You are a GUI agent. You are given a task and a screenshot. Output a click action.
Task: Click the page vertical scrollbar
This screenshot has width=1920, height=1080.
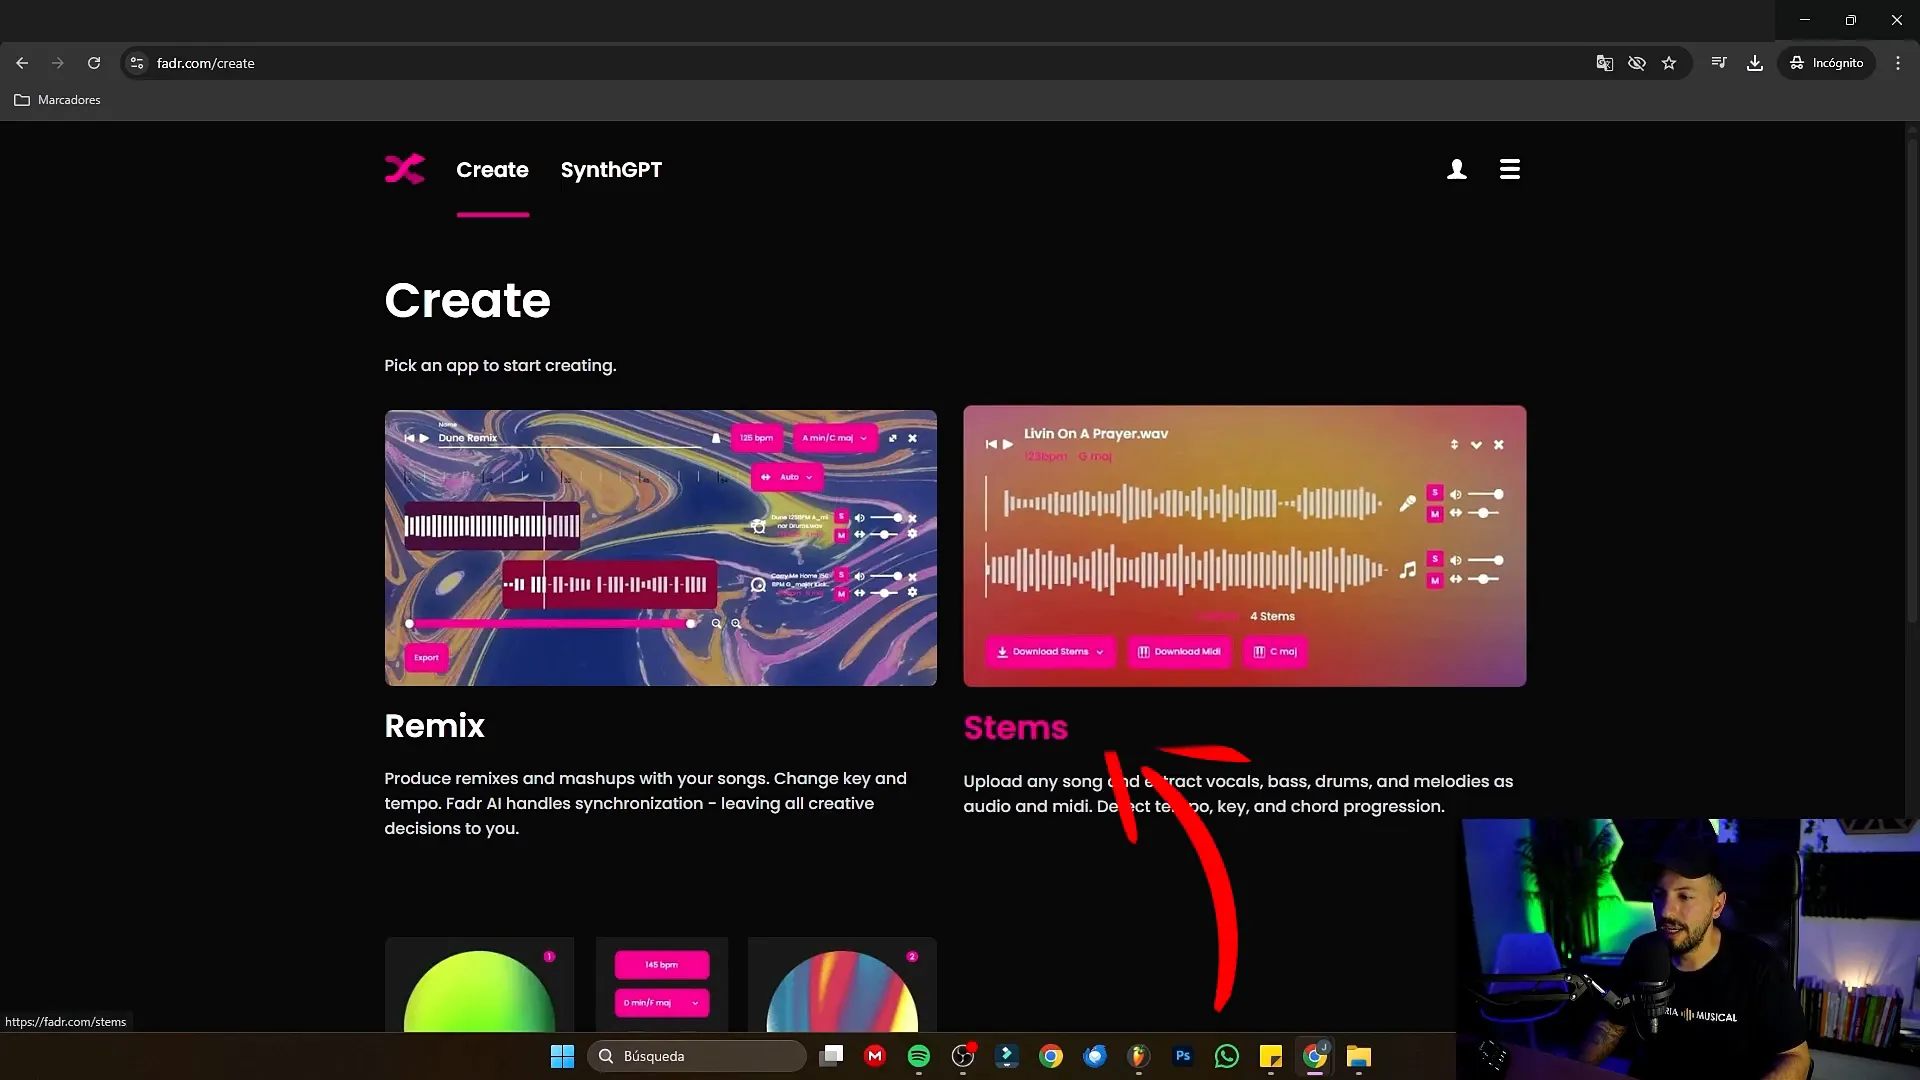tap(1912, 380)
